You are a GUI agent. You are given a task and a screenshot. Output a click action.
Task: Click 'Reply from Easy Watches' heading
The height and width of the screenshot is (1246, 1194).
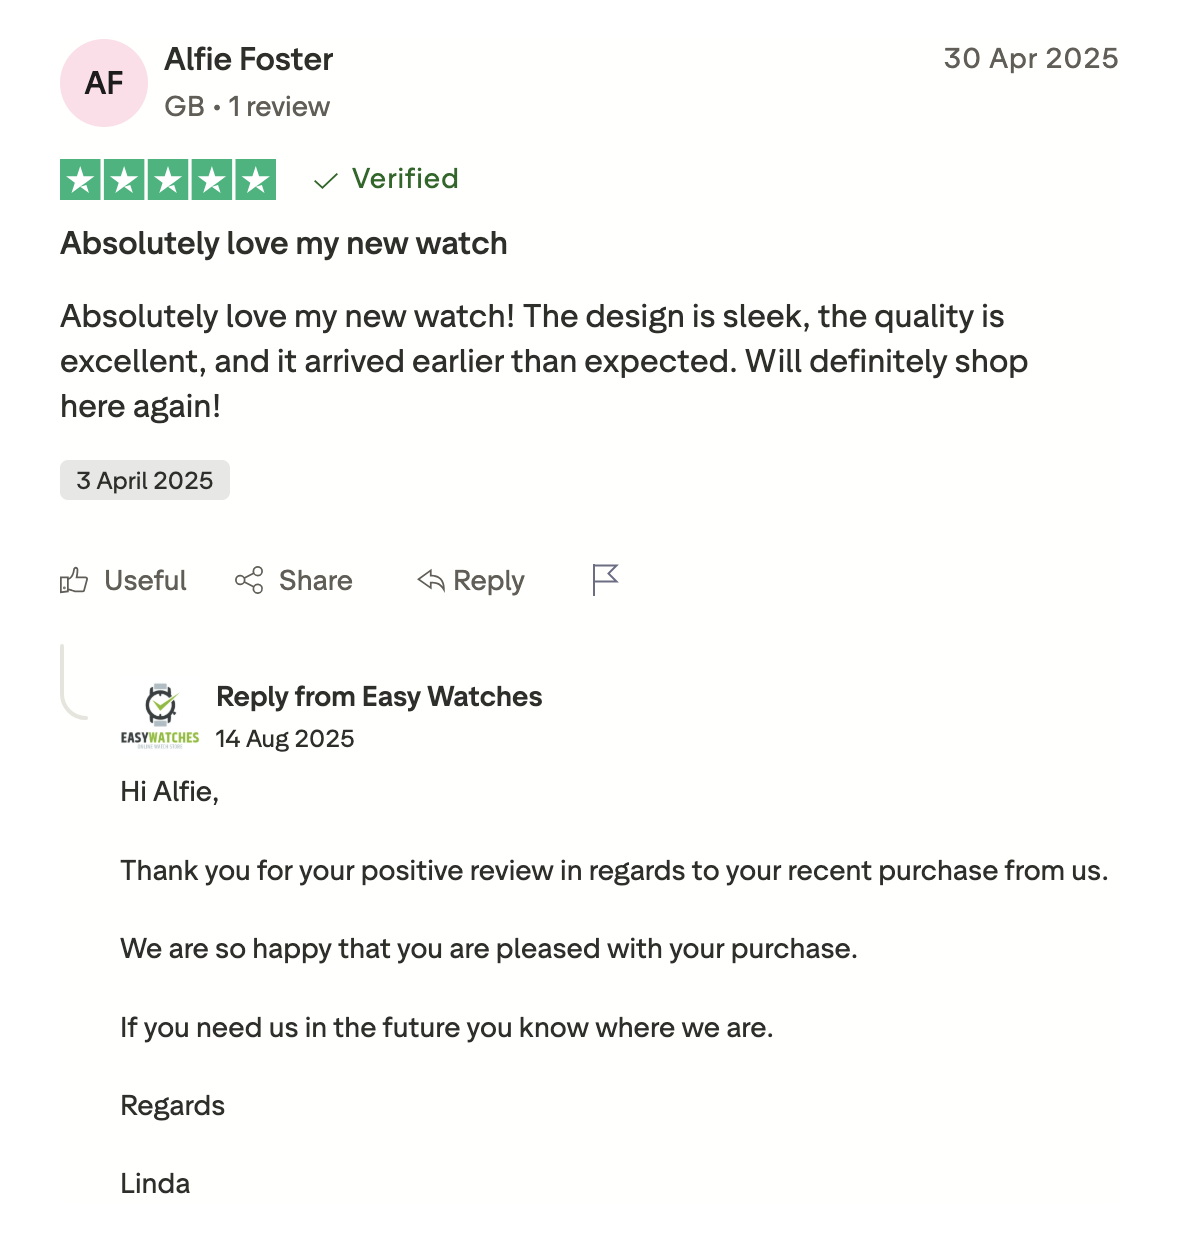379,697
